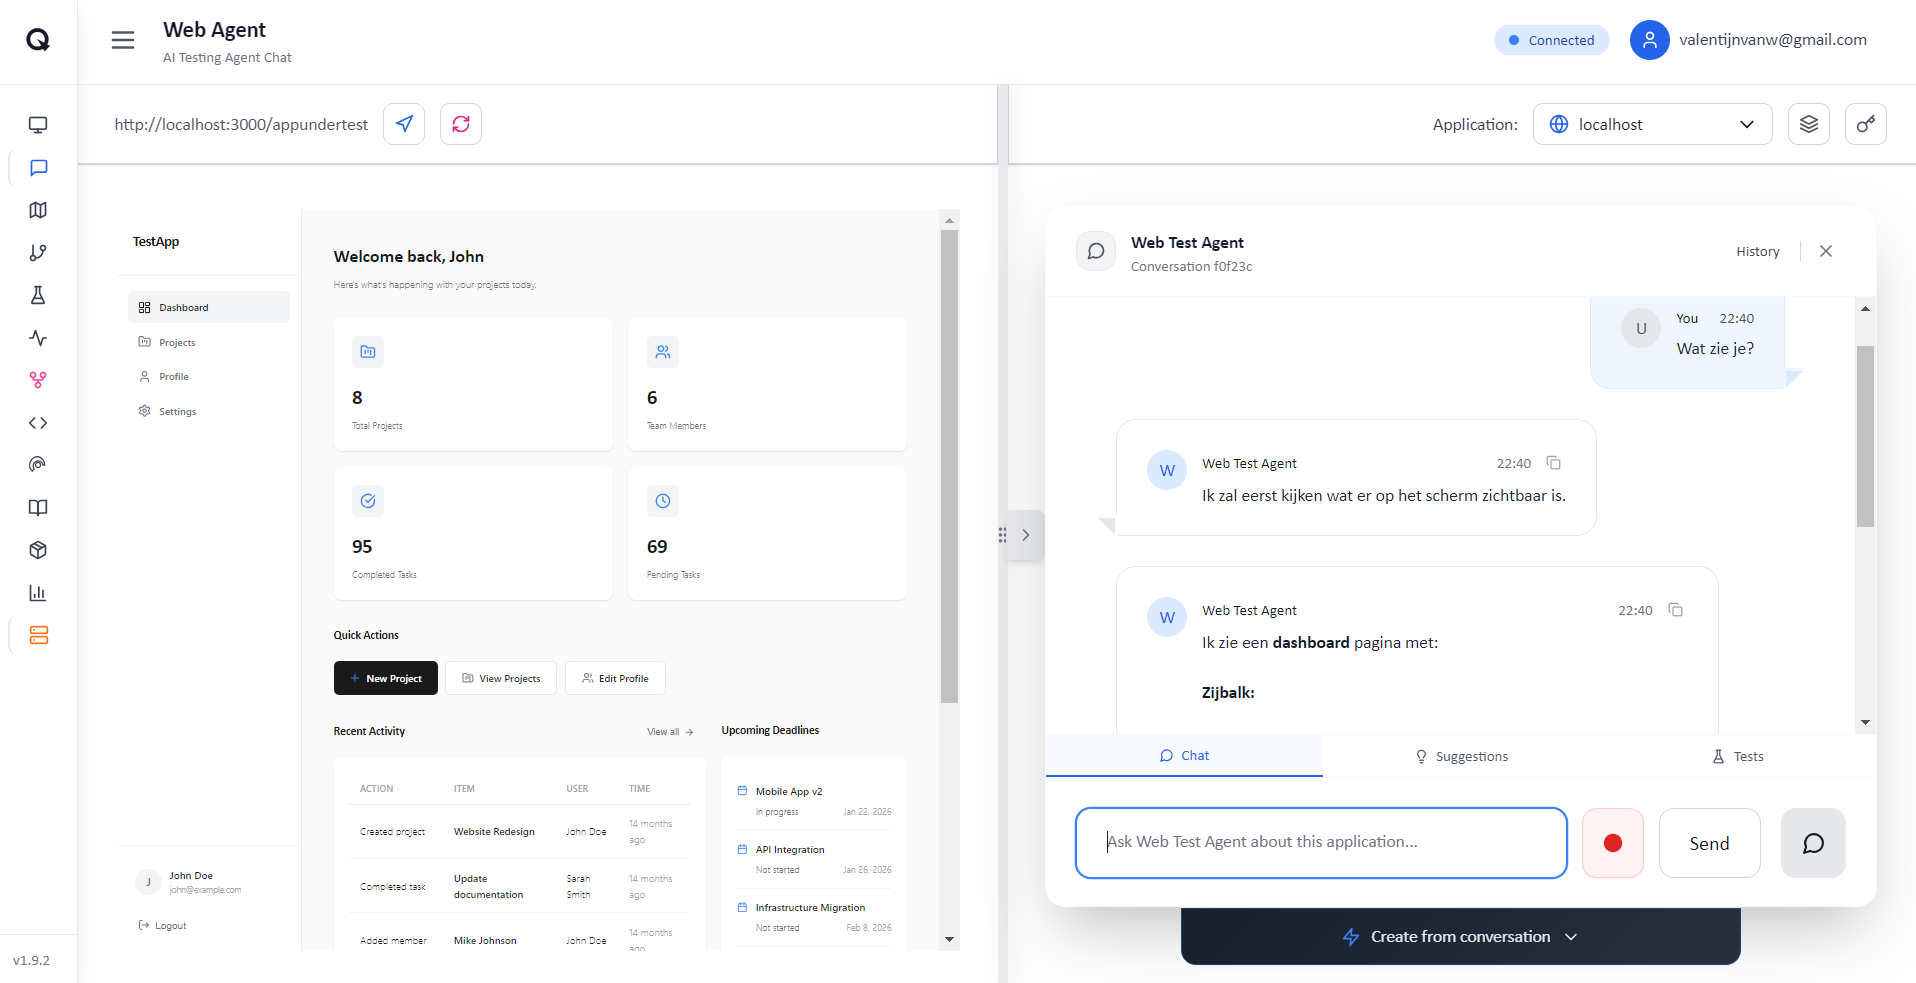Click the red record button
Screen dimensions: 1916x983
(x=1613, y=843)
